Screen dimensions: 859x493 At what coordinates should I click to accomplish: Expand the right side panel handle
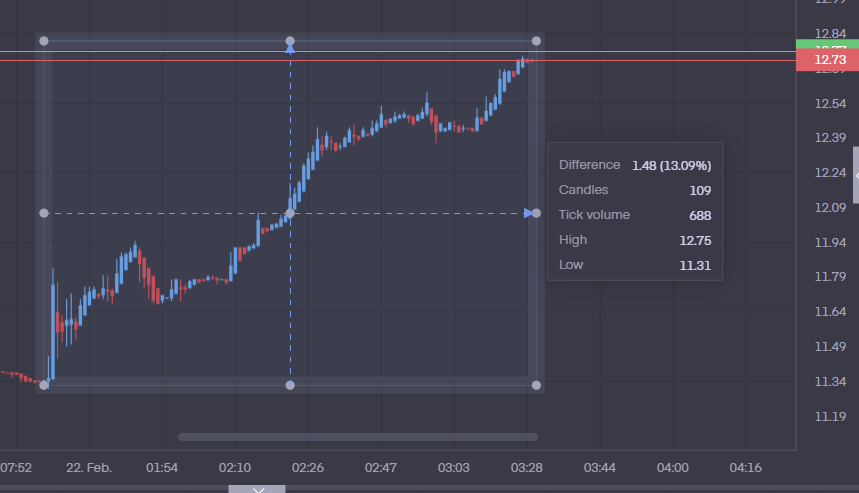[x=855, y=175]
